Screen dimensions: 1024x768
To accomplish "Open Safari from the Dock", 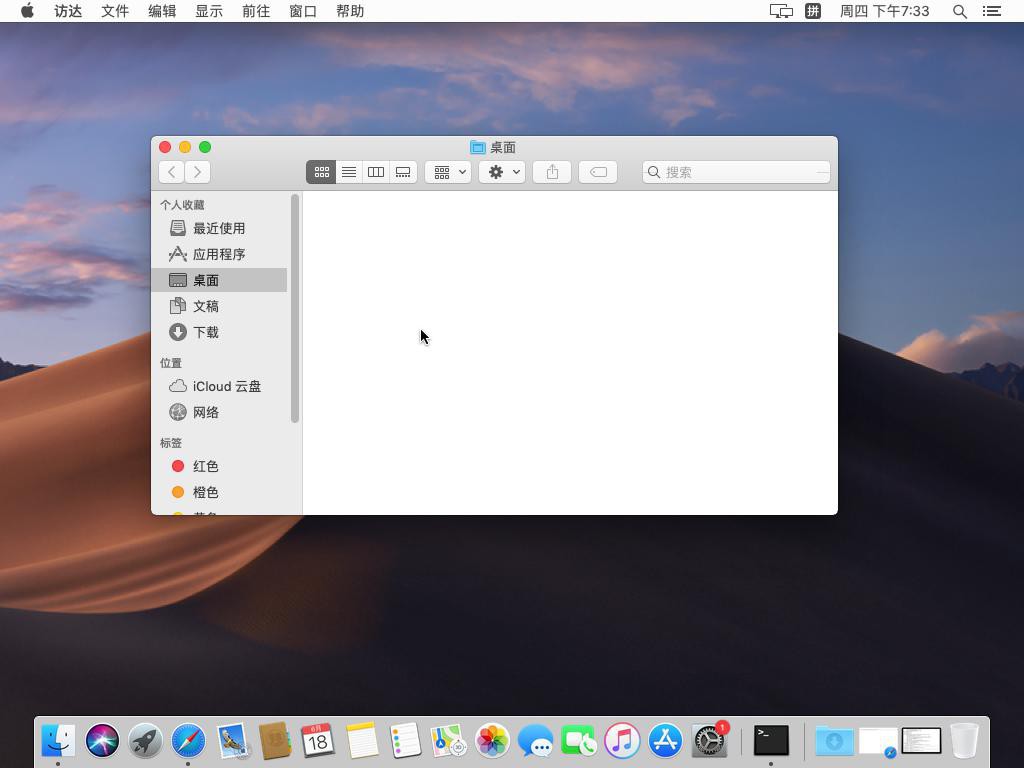I will (188, 741).
